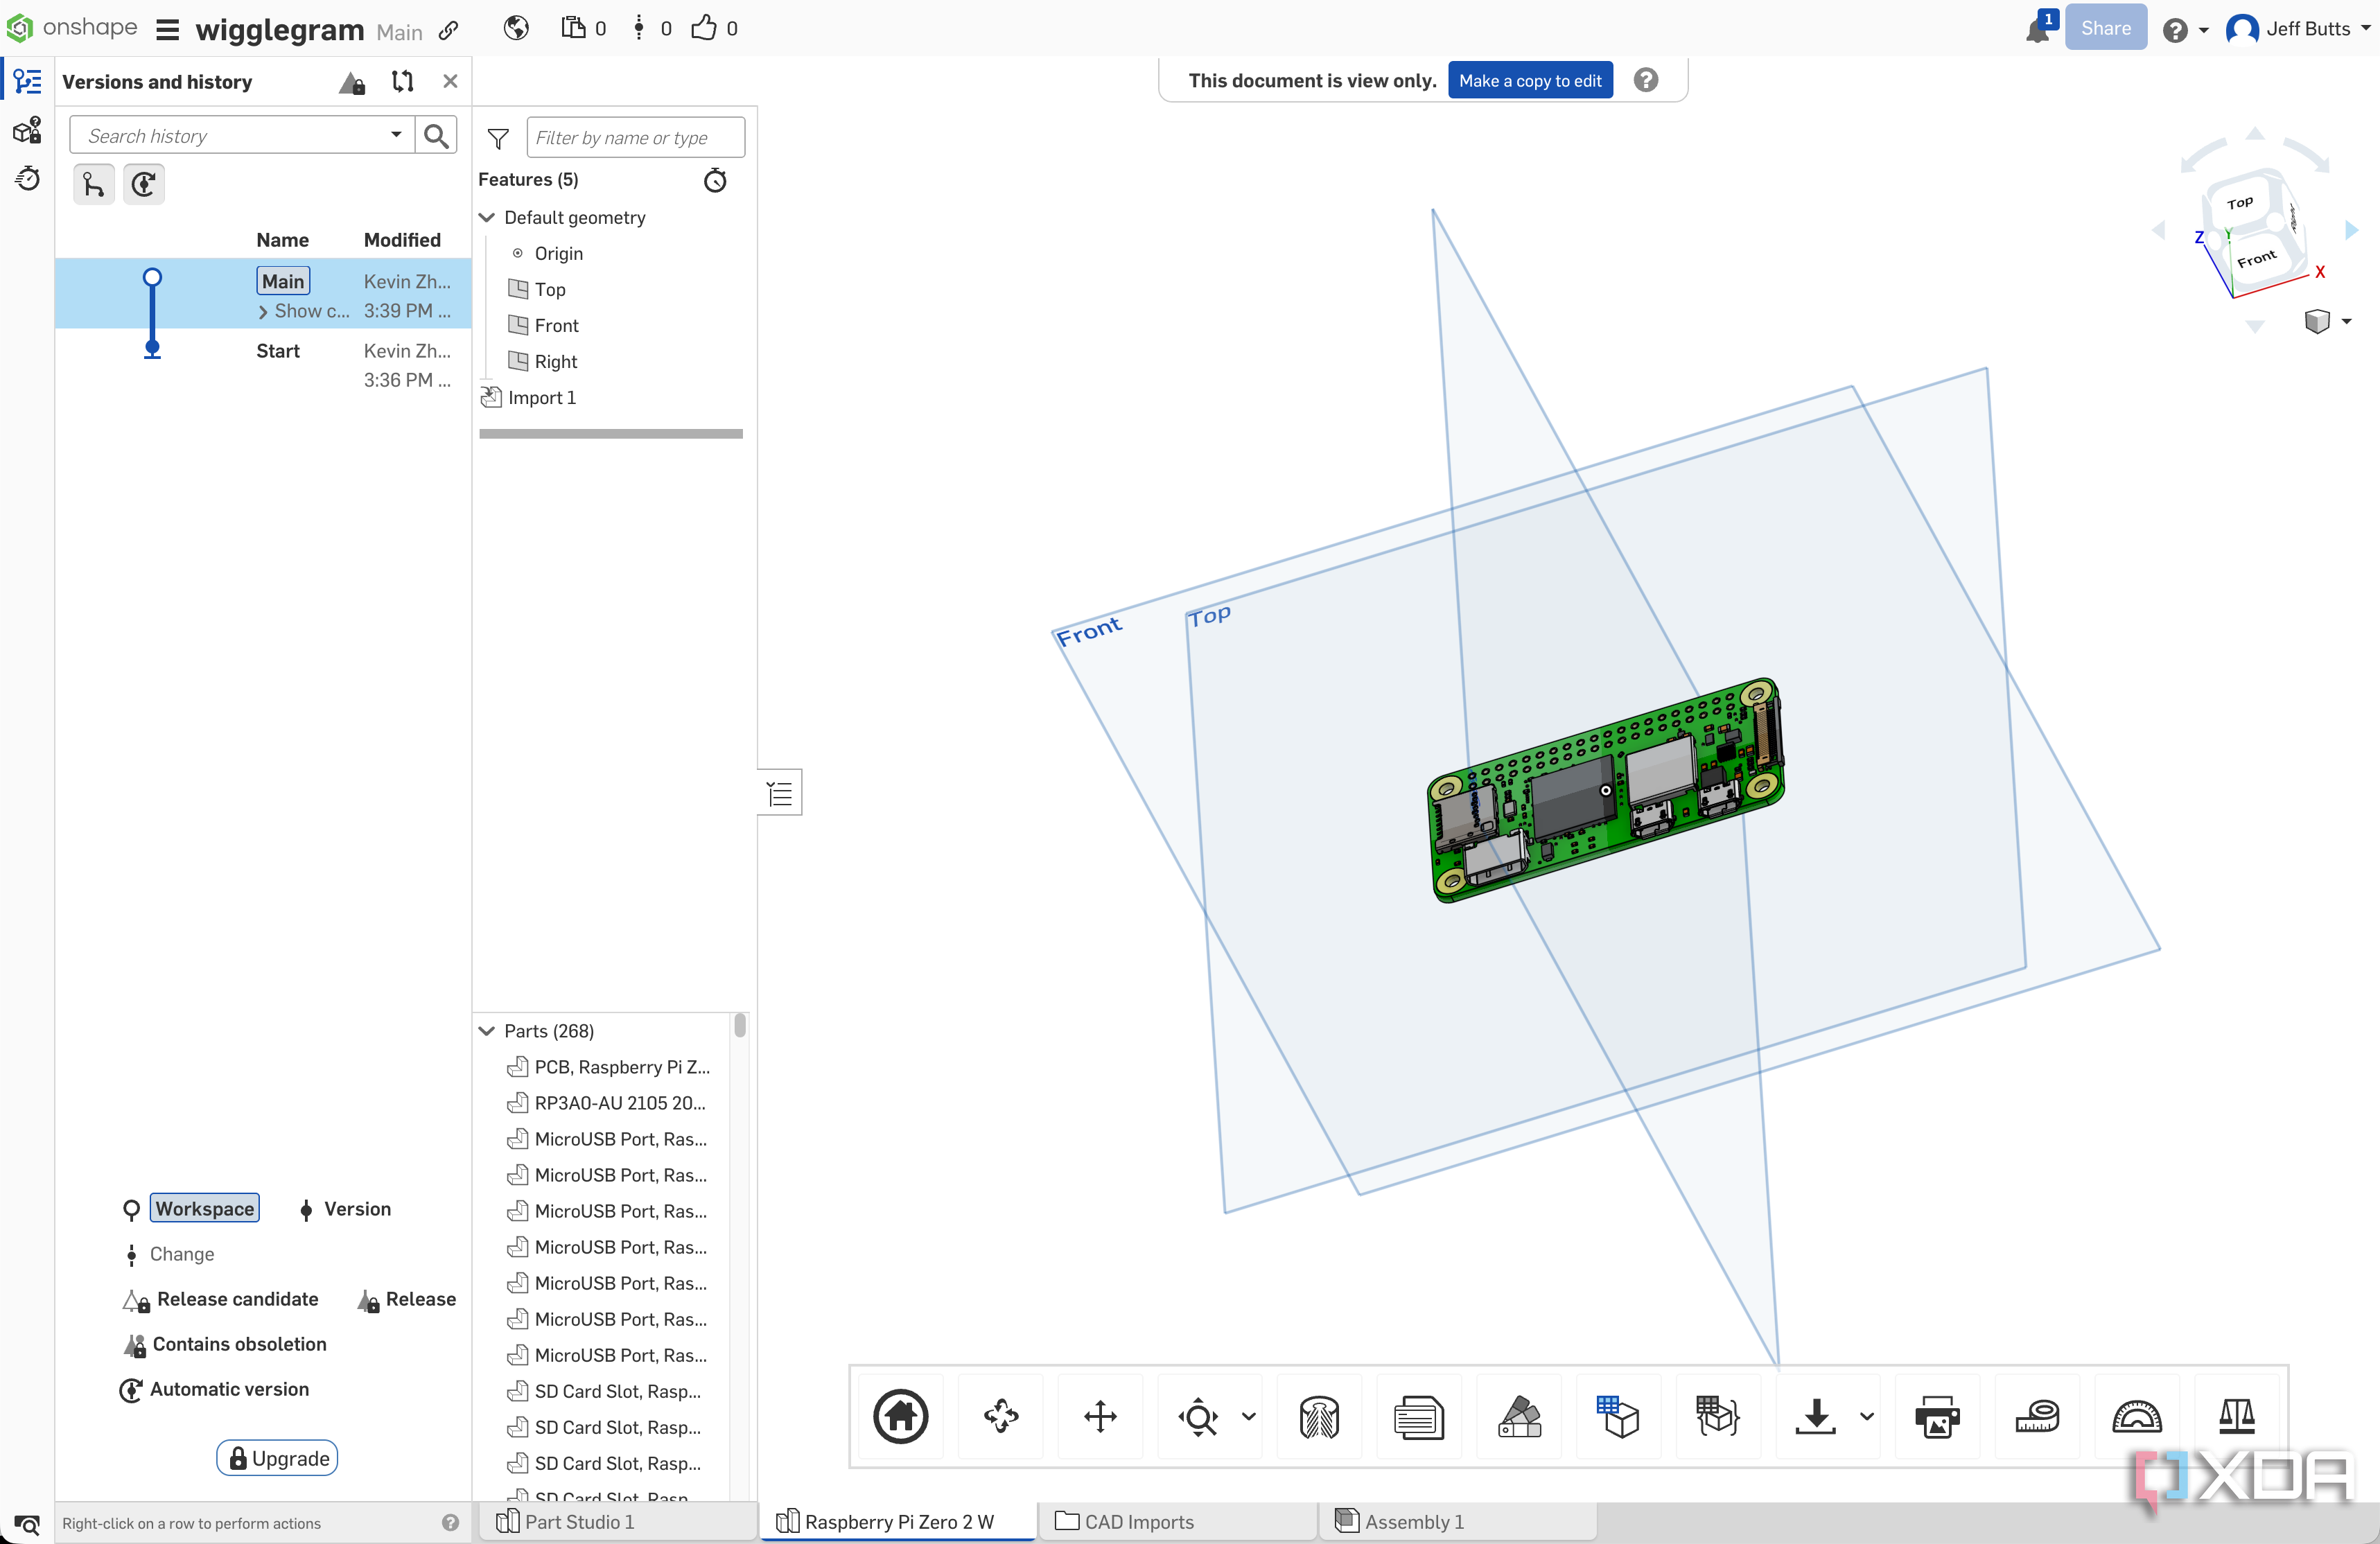
Task: Click the Upgrade button
Action: 277,1458
